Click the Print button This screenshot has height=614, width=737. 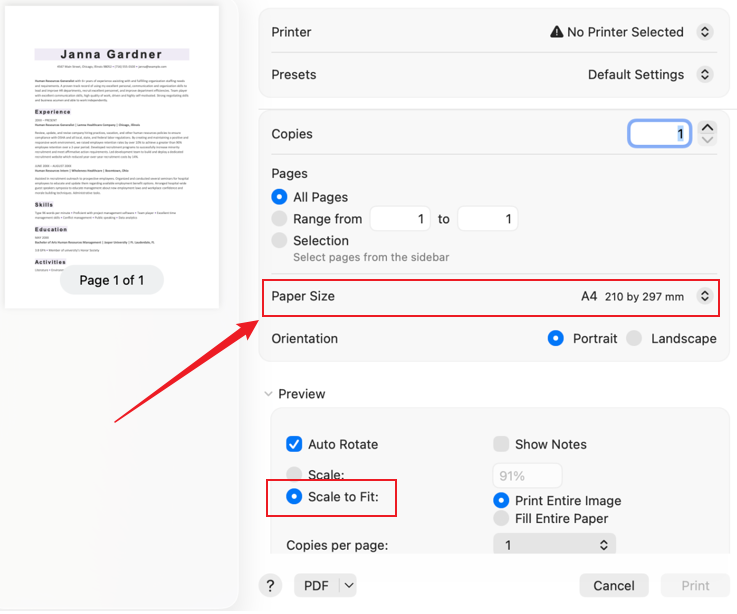[x=695, y=586]
